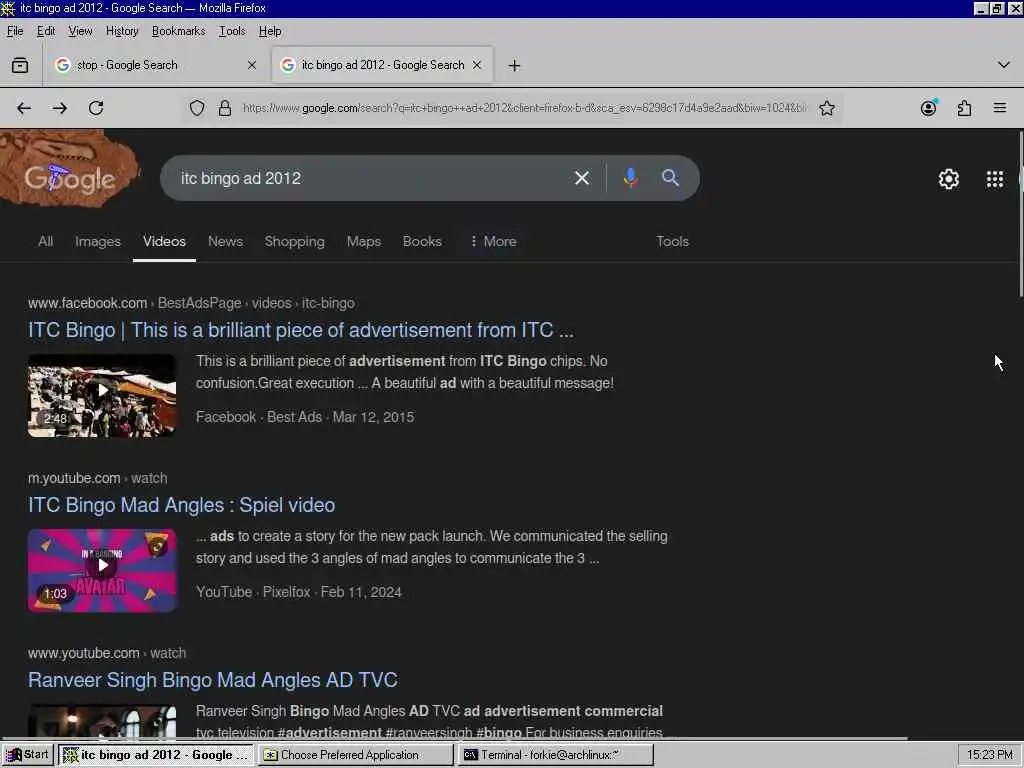Open Google quick settings gear icon
The height and width of the screenshot is (768, 1024).
click(949, 179)
